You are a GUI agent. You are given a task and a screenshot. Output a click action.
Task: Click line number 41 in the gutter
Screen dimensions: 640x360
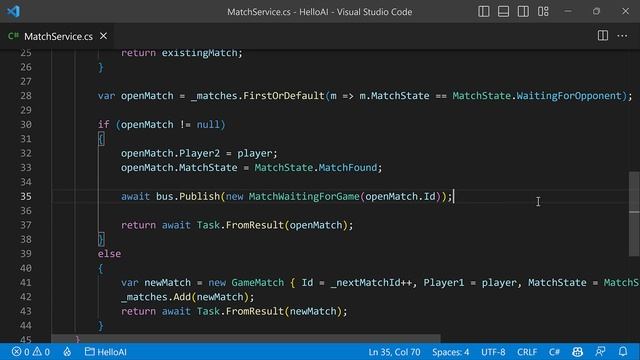pos(26,282)
